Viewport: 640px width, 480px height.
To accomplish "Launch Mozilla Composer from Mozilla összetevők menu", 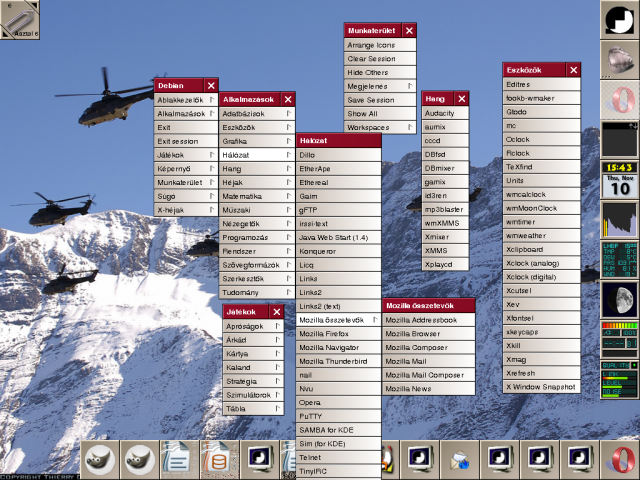I will [429, 347].
